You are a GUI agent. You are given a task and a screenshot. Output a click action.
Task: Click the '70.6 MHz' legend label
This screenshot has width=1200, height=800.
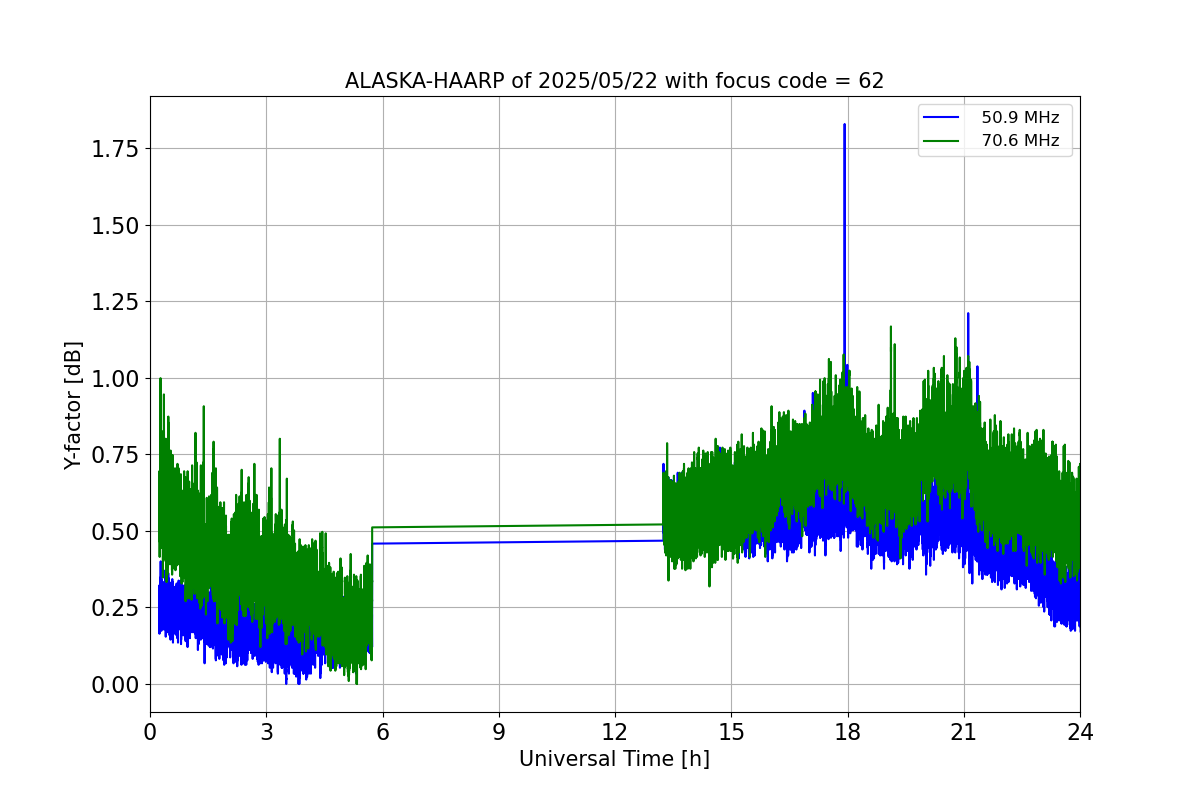point(1020,141)
